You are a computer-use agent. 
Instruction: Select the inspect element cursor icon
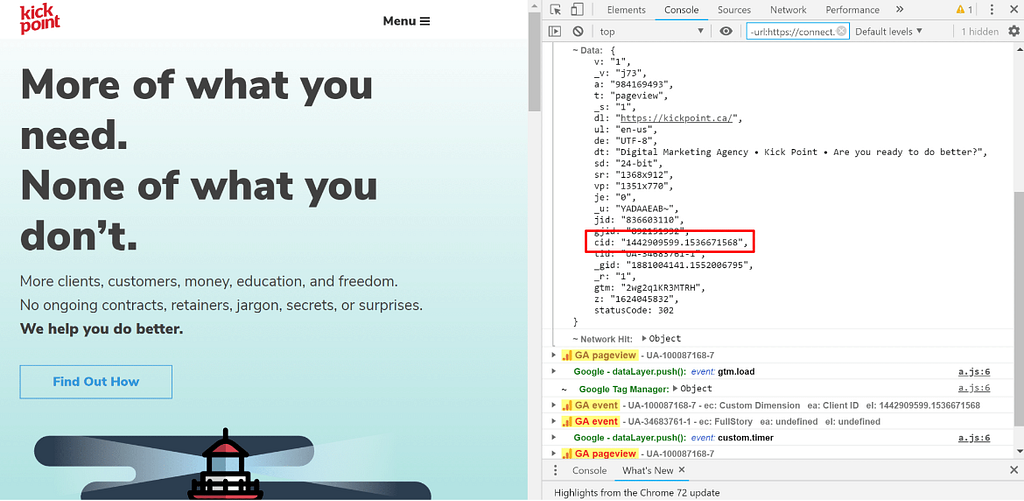click(556, 10)
